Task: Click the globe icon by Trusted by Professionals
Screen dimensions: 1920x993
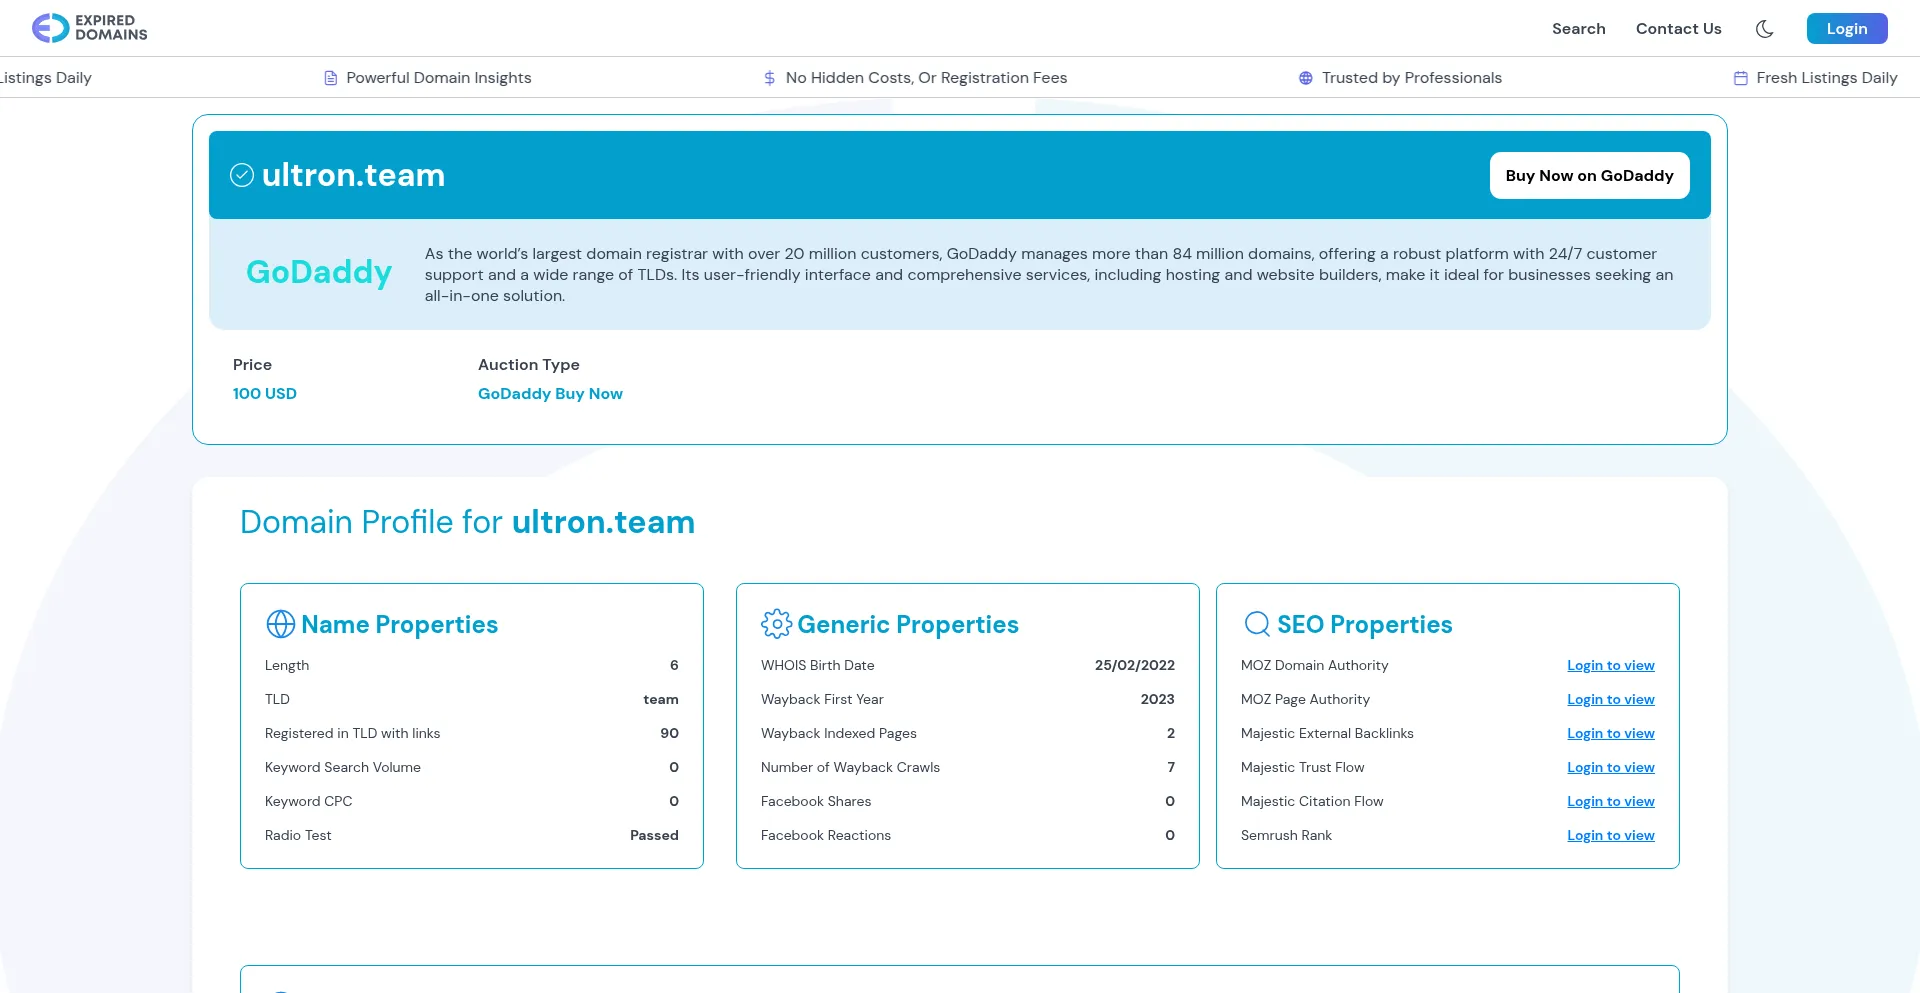Action: point(1305,78)
